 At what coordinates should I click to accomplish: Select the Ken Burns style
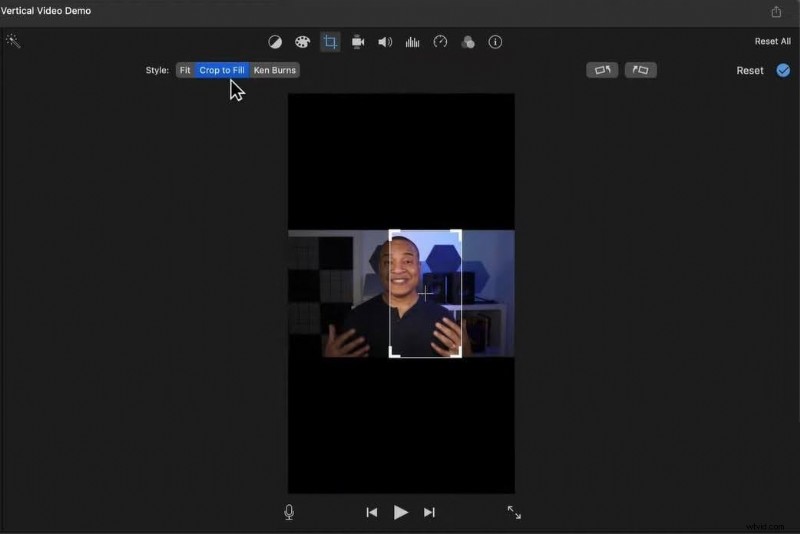click(275, 70)
